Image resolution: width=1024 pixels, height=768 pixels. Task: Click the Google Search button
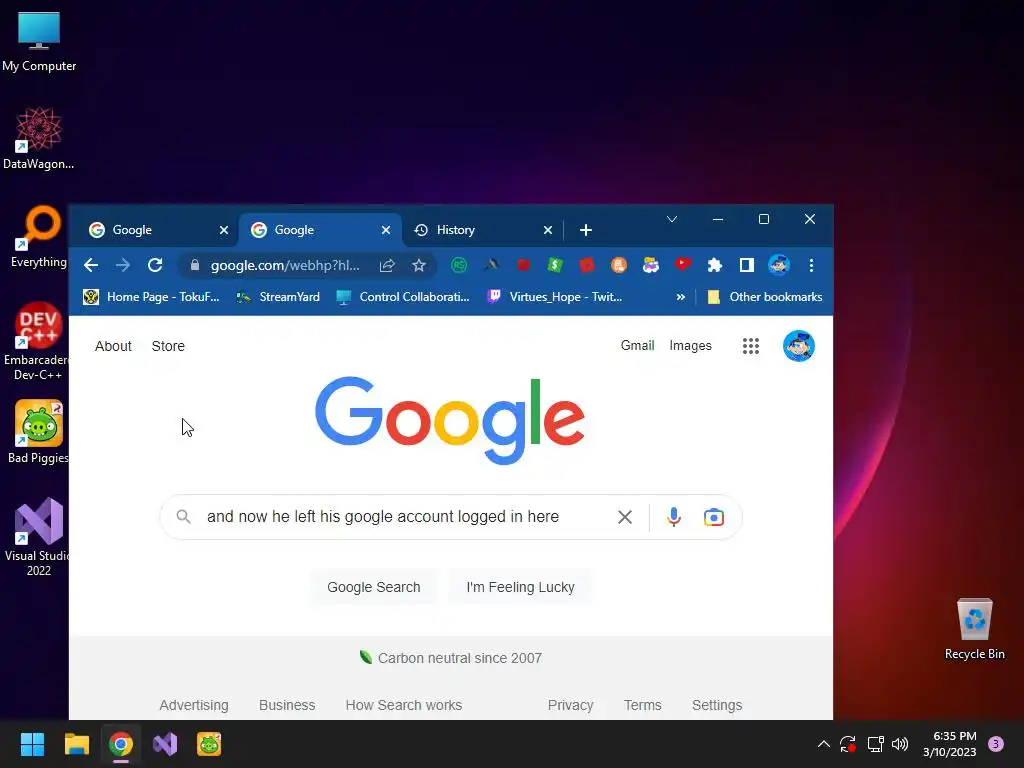click(x=374, y=587)
